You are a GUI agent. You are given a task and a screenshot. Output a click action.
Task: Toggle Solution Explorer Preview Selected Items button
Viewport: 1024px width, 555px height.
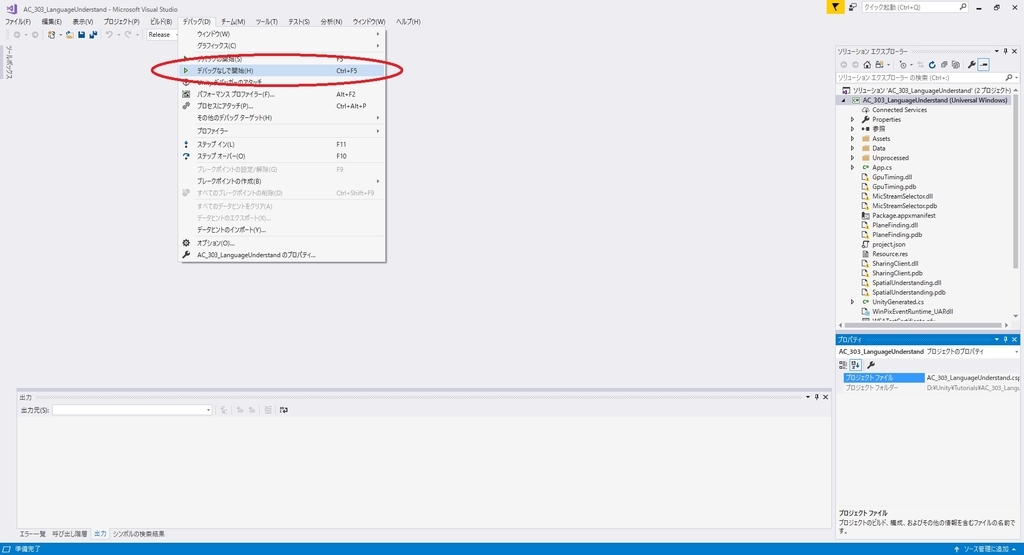984,65
